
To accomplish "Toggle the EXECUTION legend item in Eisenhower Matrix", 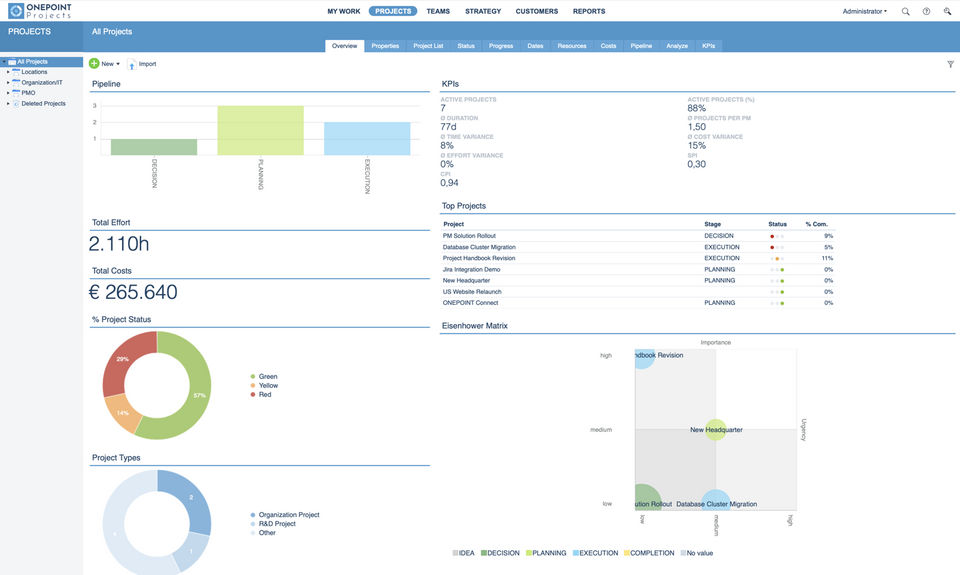I will (x=595, y=553).
